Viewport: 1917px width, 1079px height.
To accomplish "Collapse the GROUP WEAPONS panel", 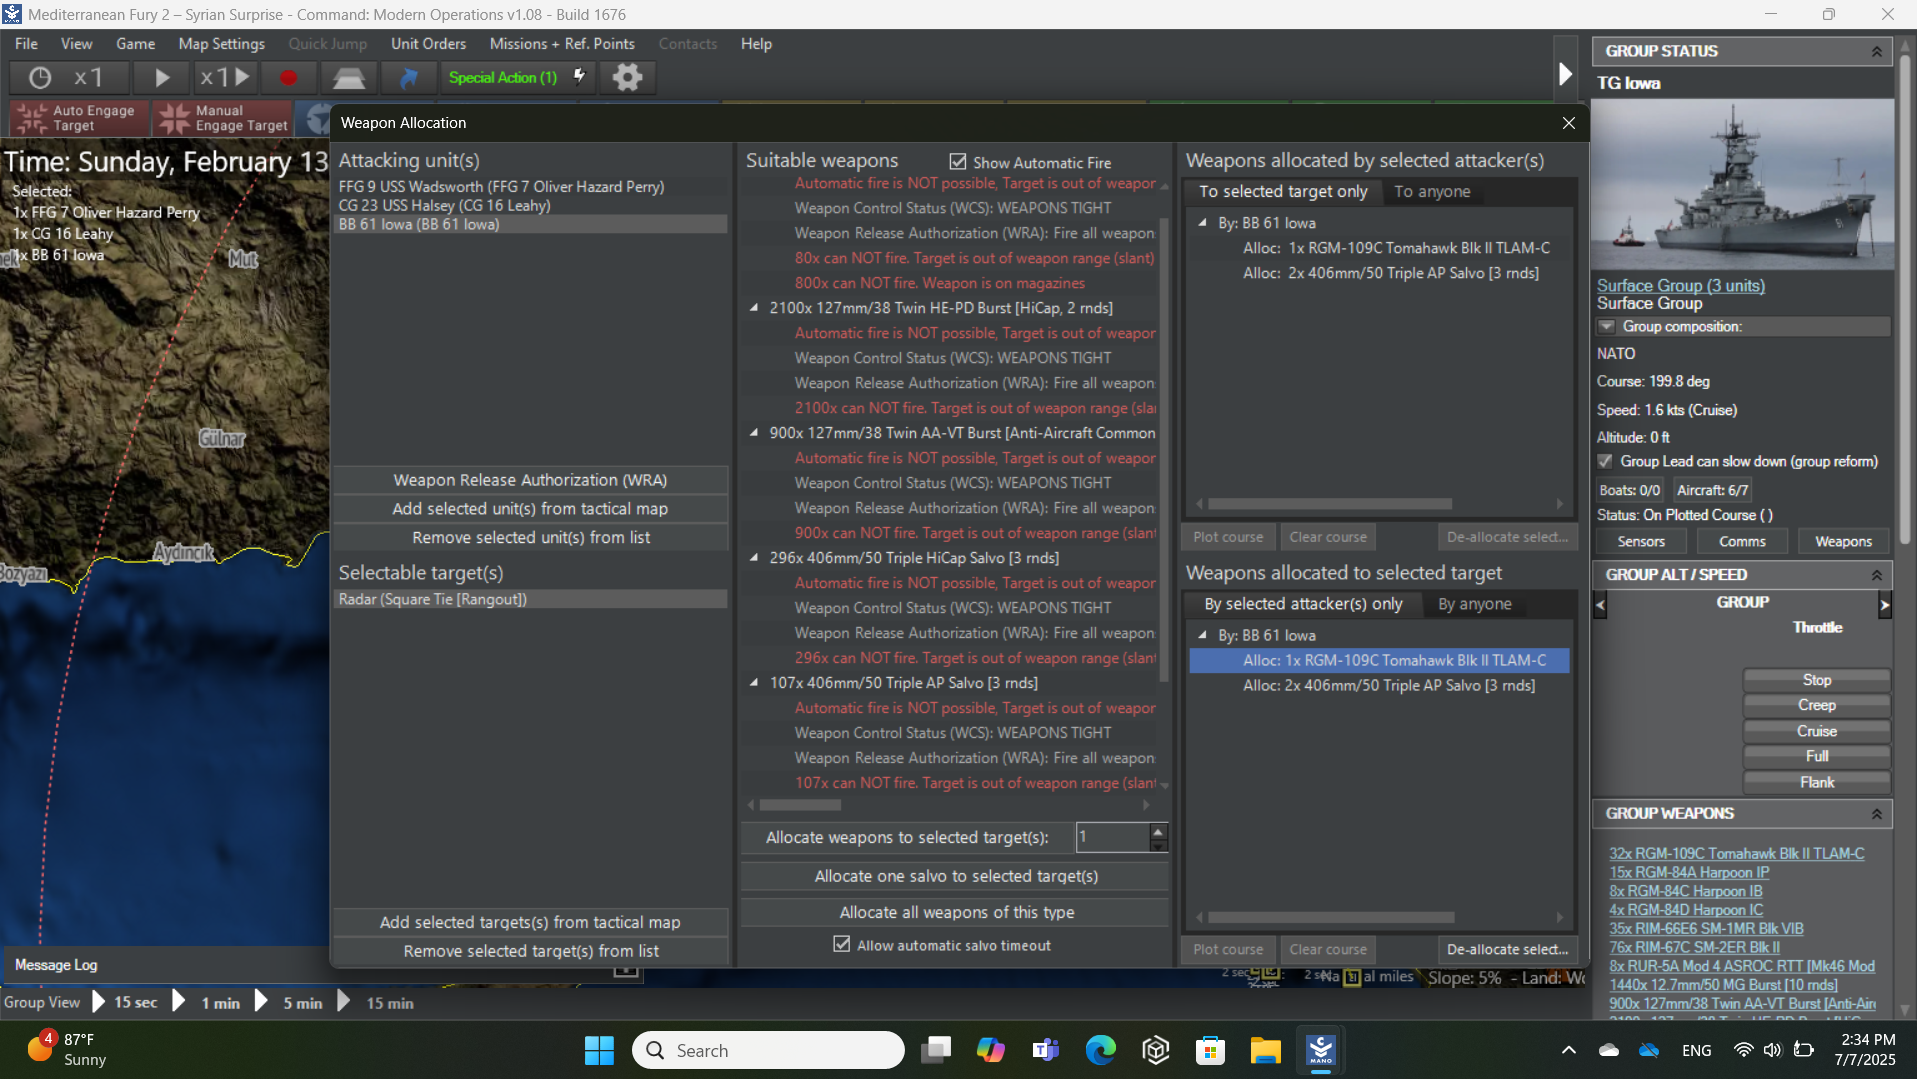I will 1876,814.
